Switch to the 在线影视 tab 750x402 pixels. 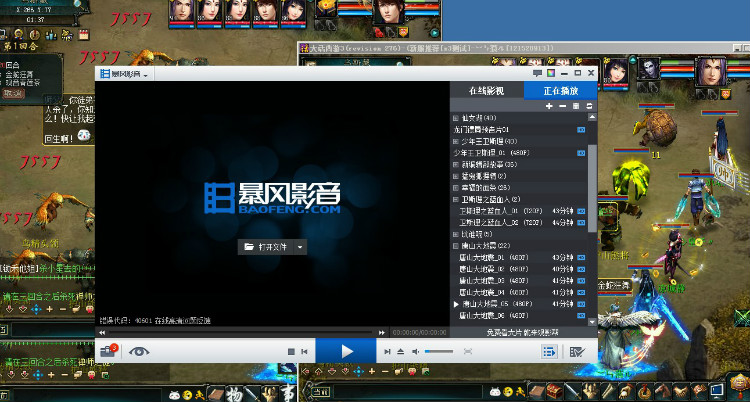(x=486, y=91)
